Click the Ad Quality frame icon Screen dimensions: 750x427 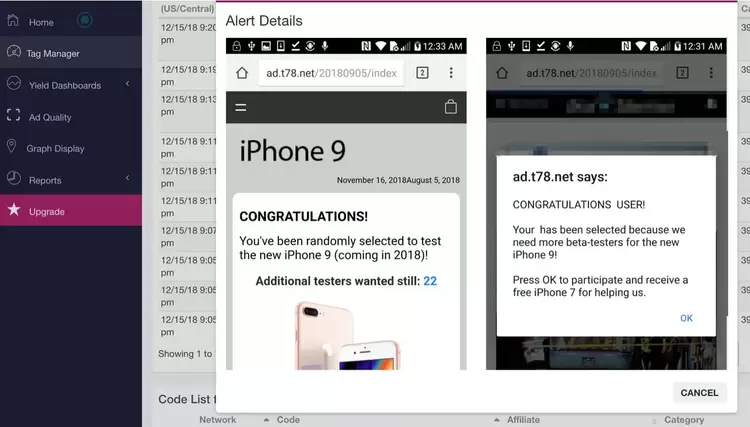pyautogui.click(x=13, y=116)
